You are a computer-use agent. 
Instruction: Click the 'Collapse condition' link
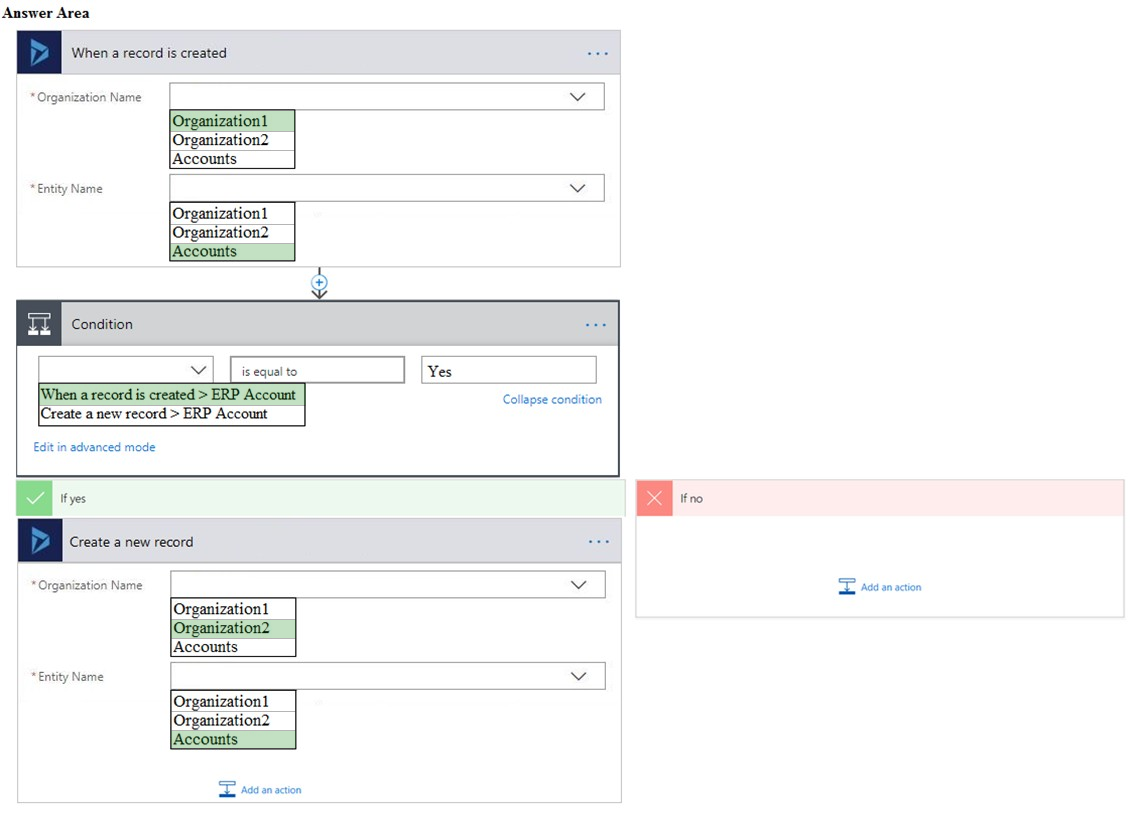(x=552, y=399)
